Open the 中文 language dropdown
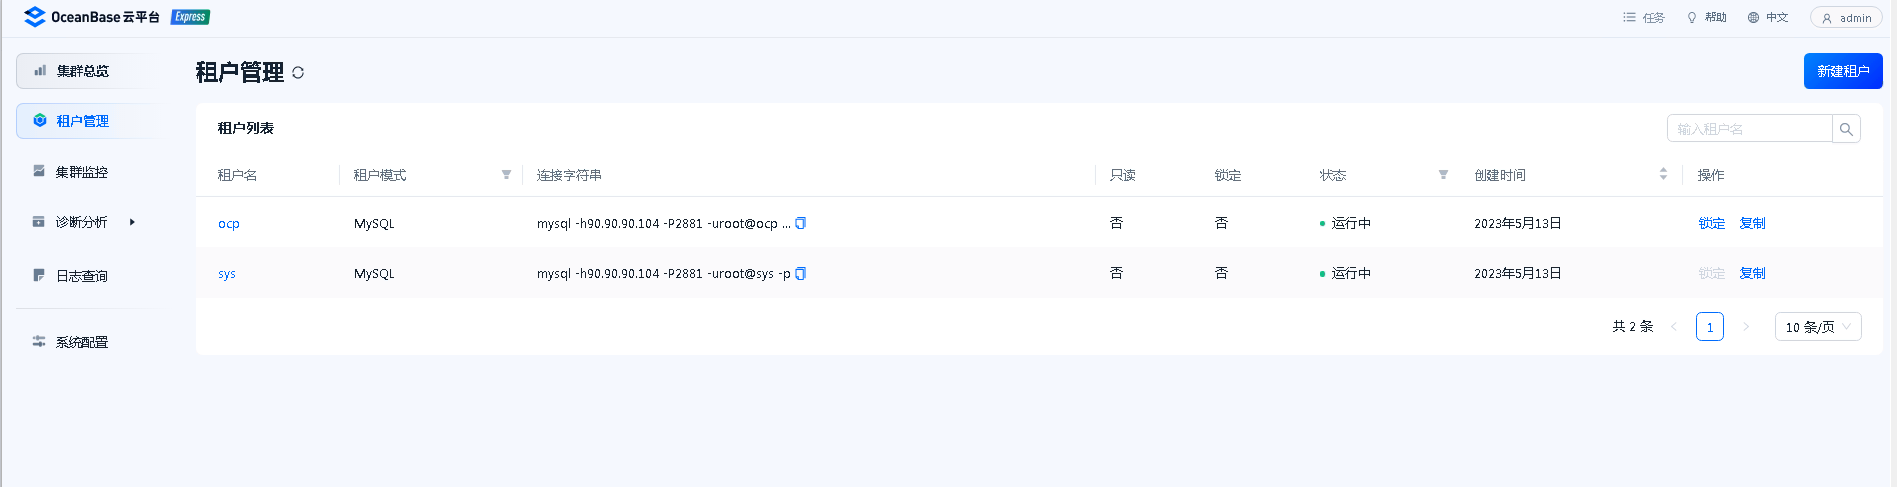Viewport: 1897px width, 487px height. 1768,18
